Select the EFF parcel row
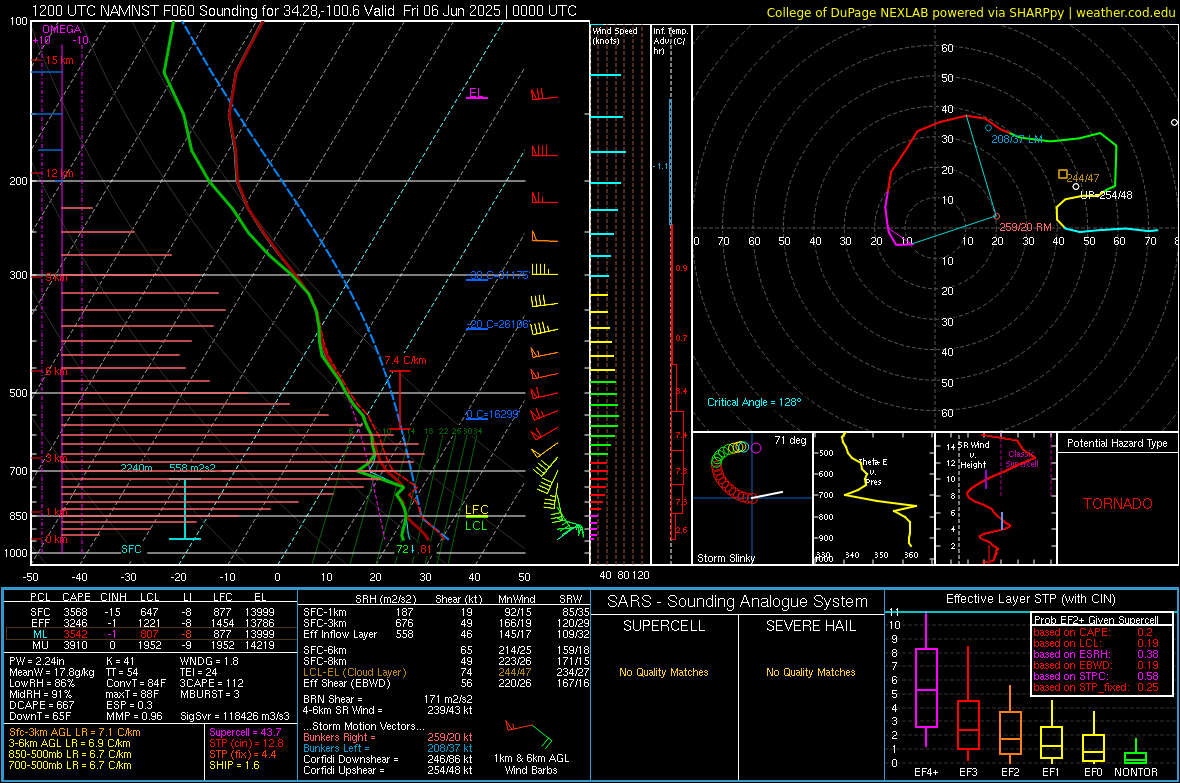 [151, 623]
